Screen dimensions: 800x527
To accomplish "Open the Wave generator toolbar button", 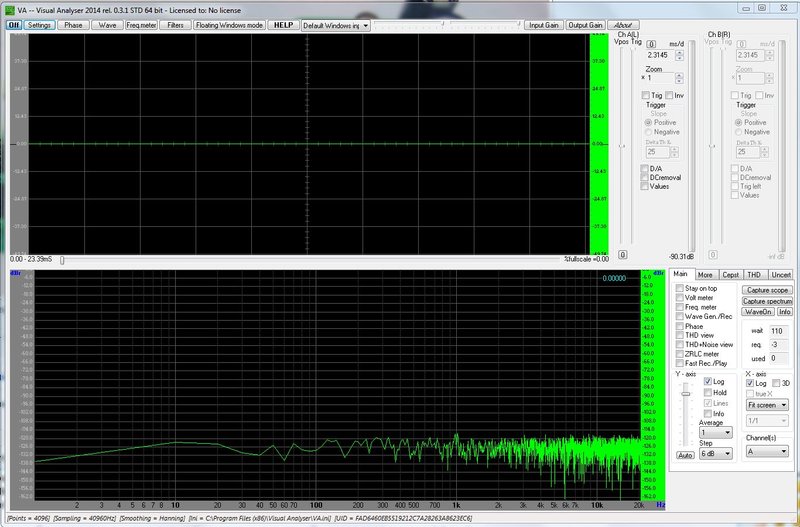I will 107,24.
